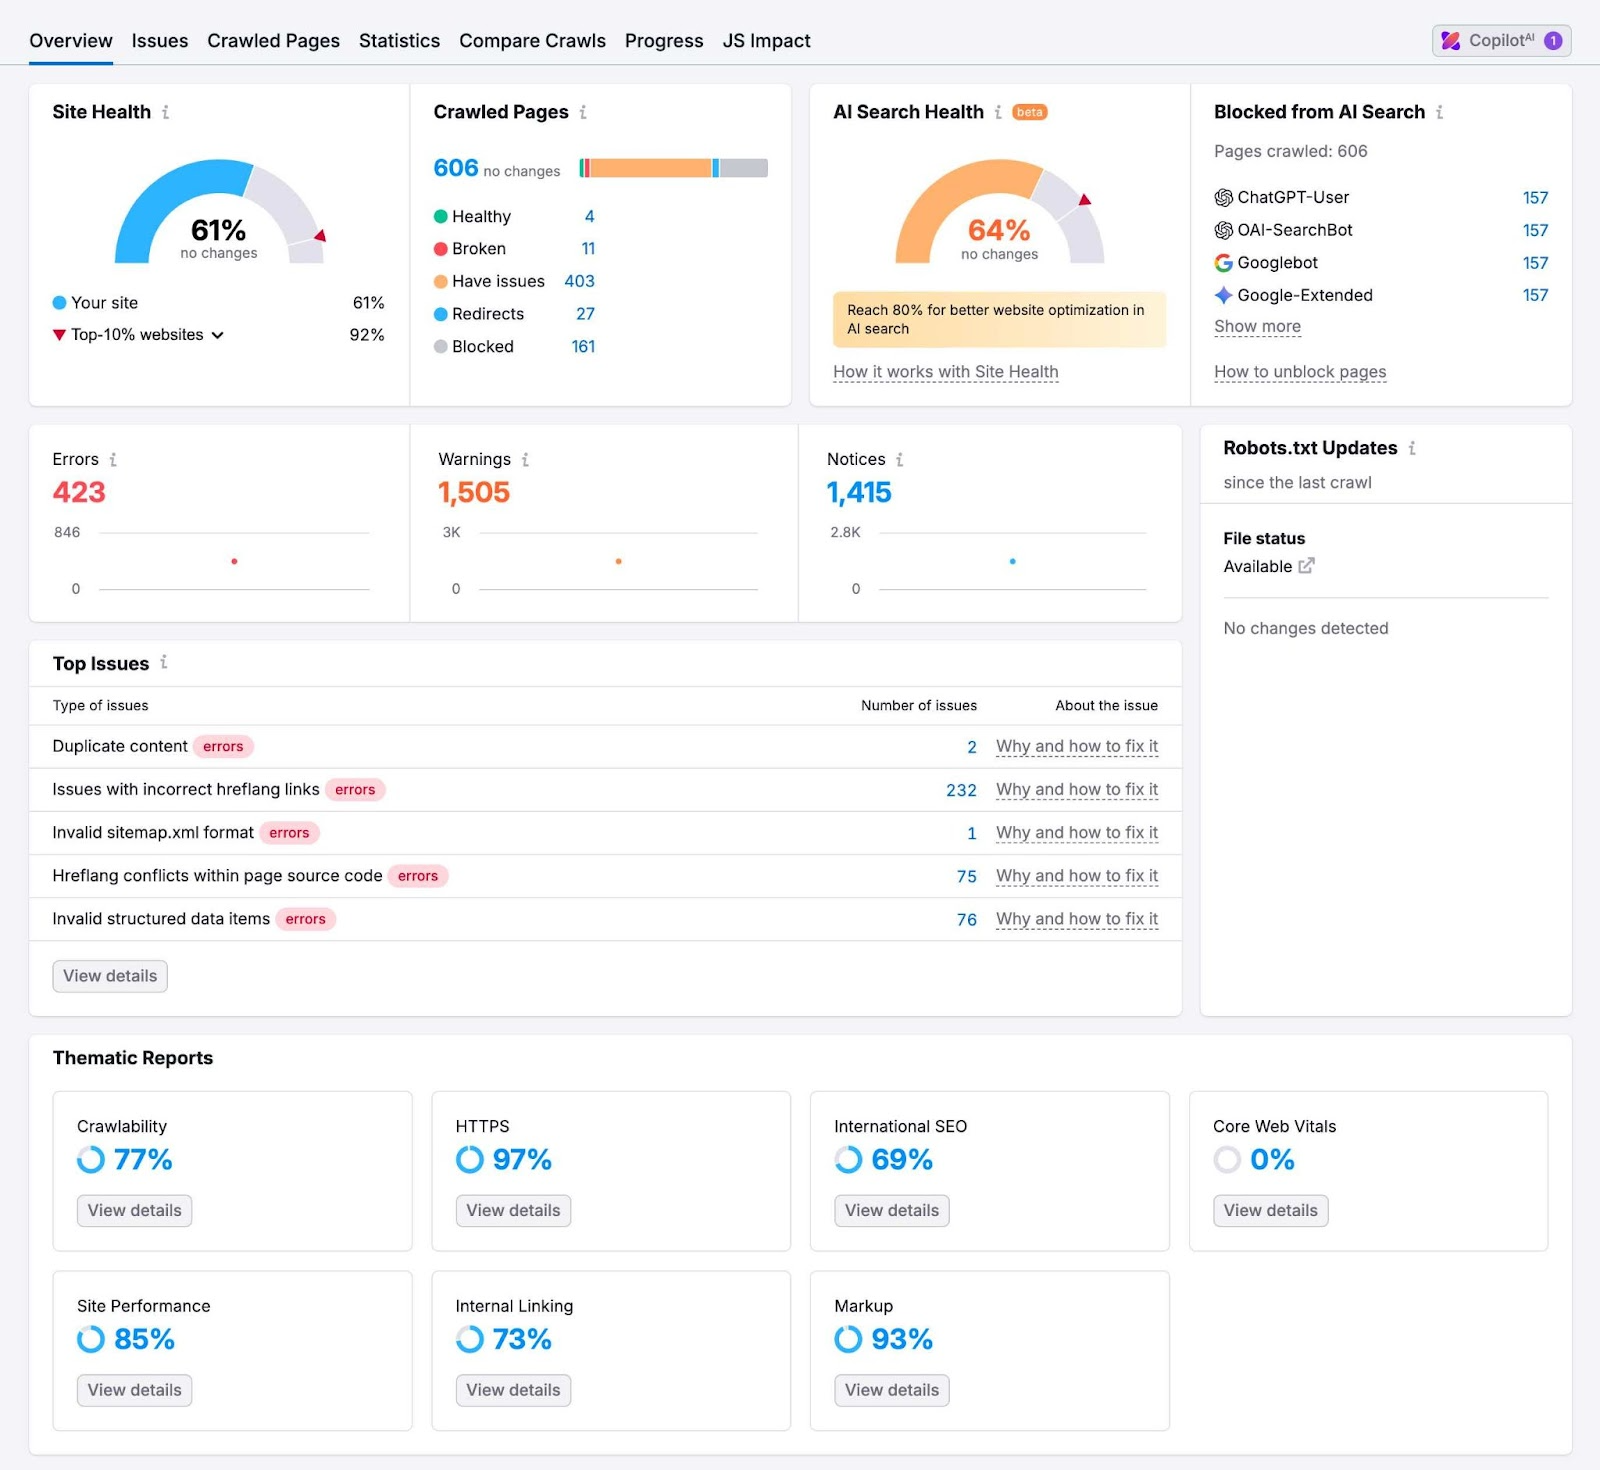This screenshot has width=1600, height=1470.
Task: Open the Available file status external link icon
Action: click(1305, 566)
